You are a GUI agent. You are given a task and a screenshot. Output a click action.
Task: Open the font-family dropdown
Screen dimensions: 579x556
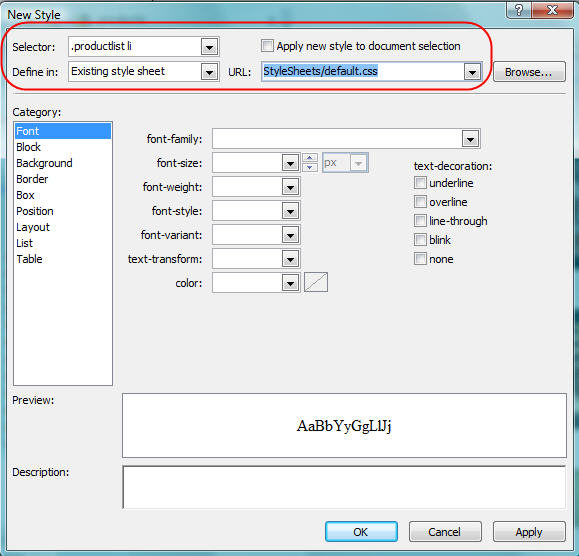click(x=346, y=139)
